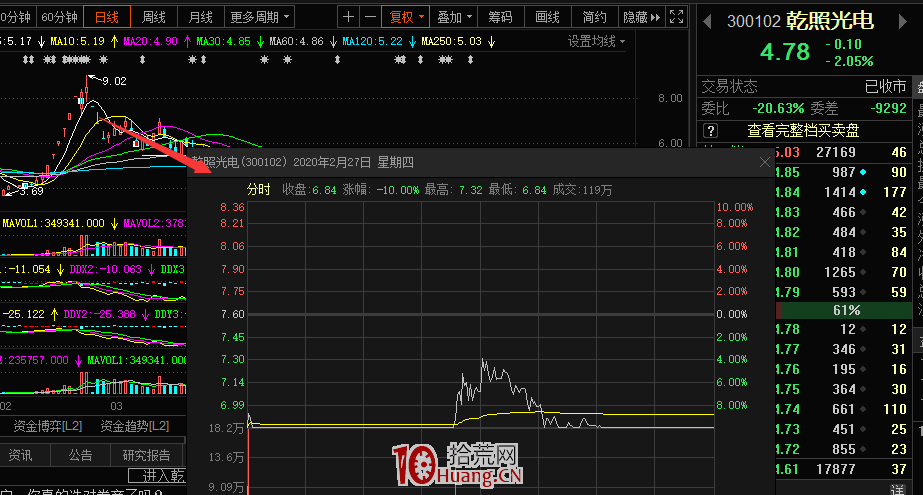Click the popup title date 2020年2月27日
This screenshot has width=923, height=495.
(332, 162)
